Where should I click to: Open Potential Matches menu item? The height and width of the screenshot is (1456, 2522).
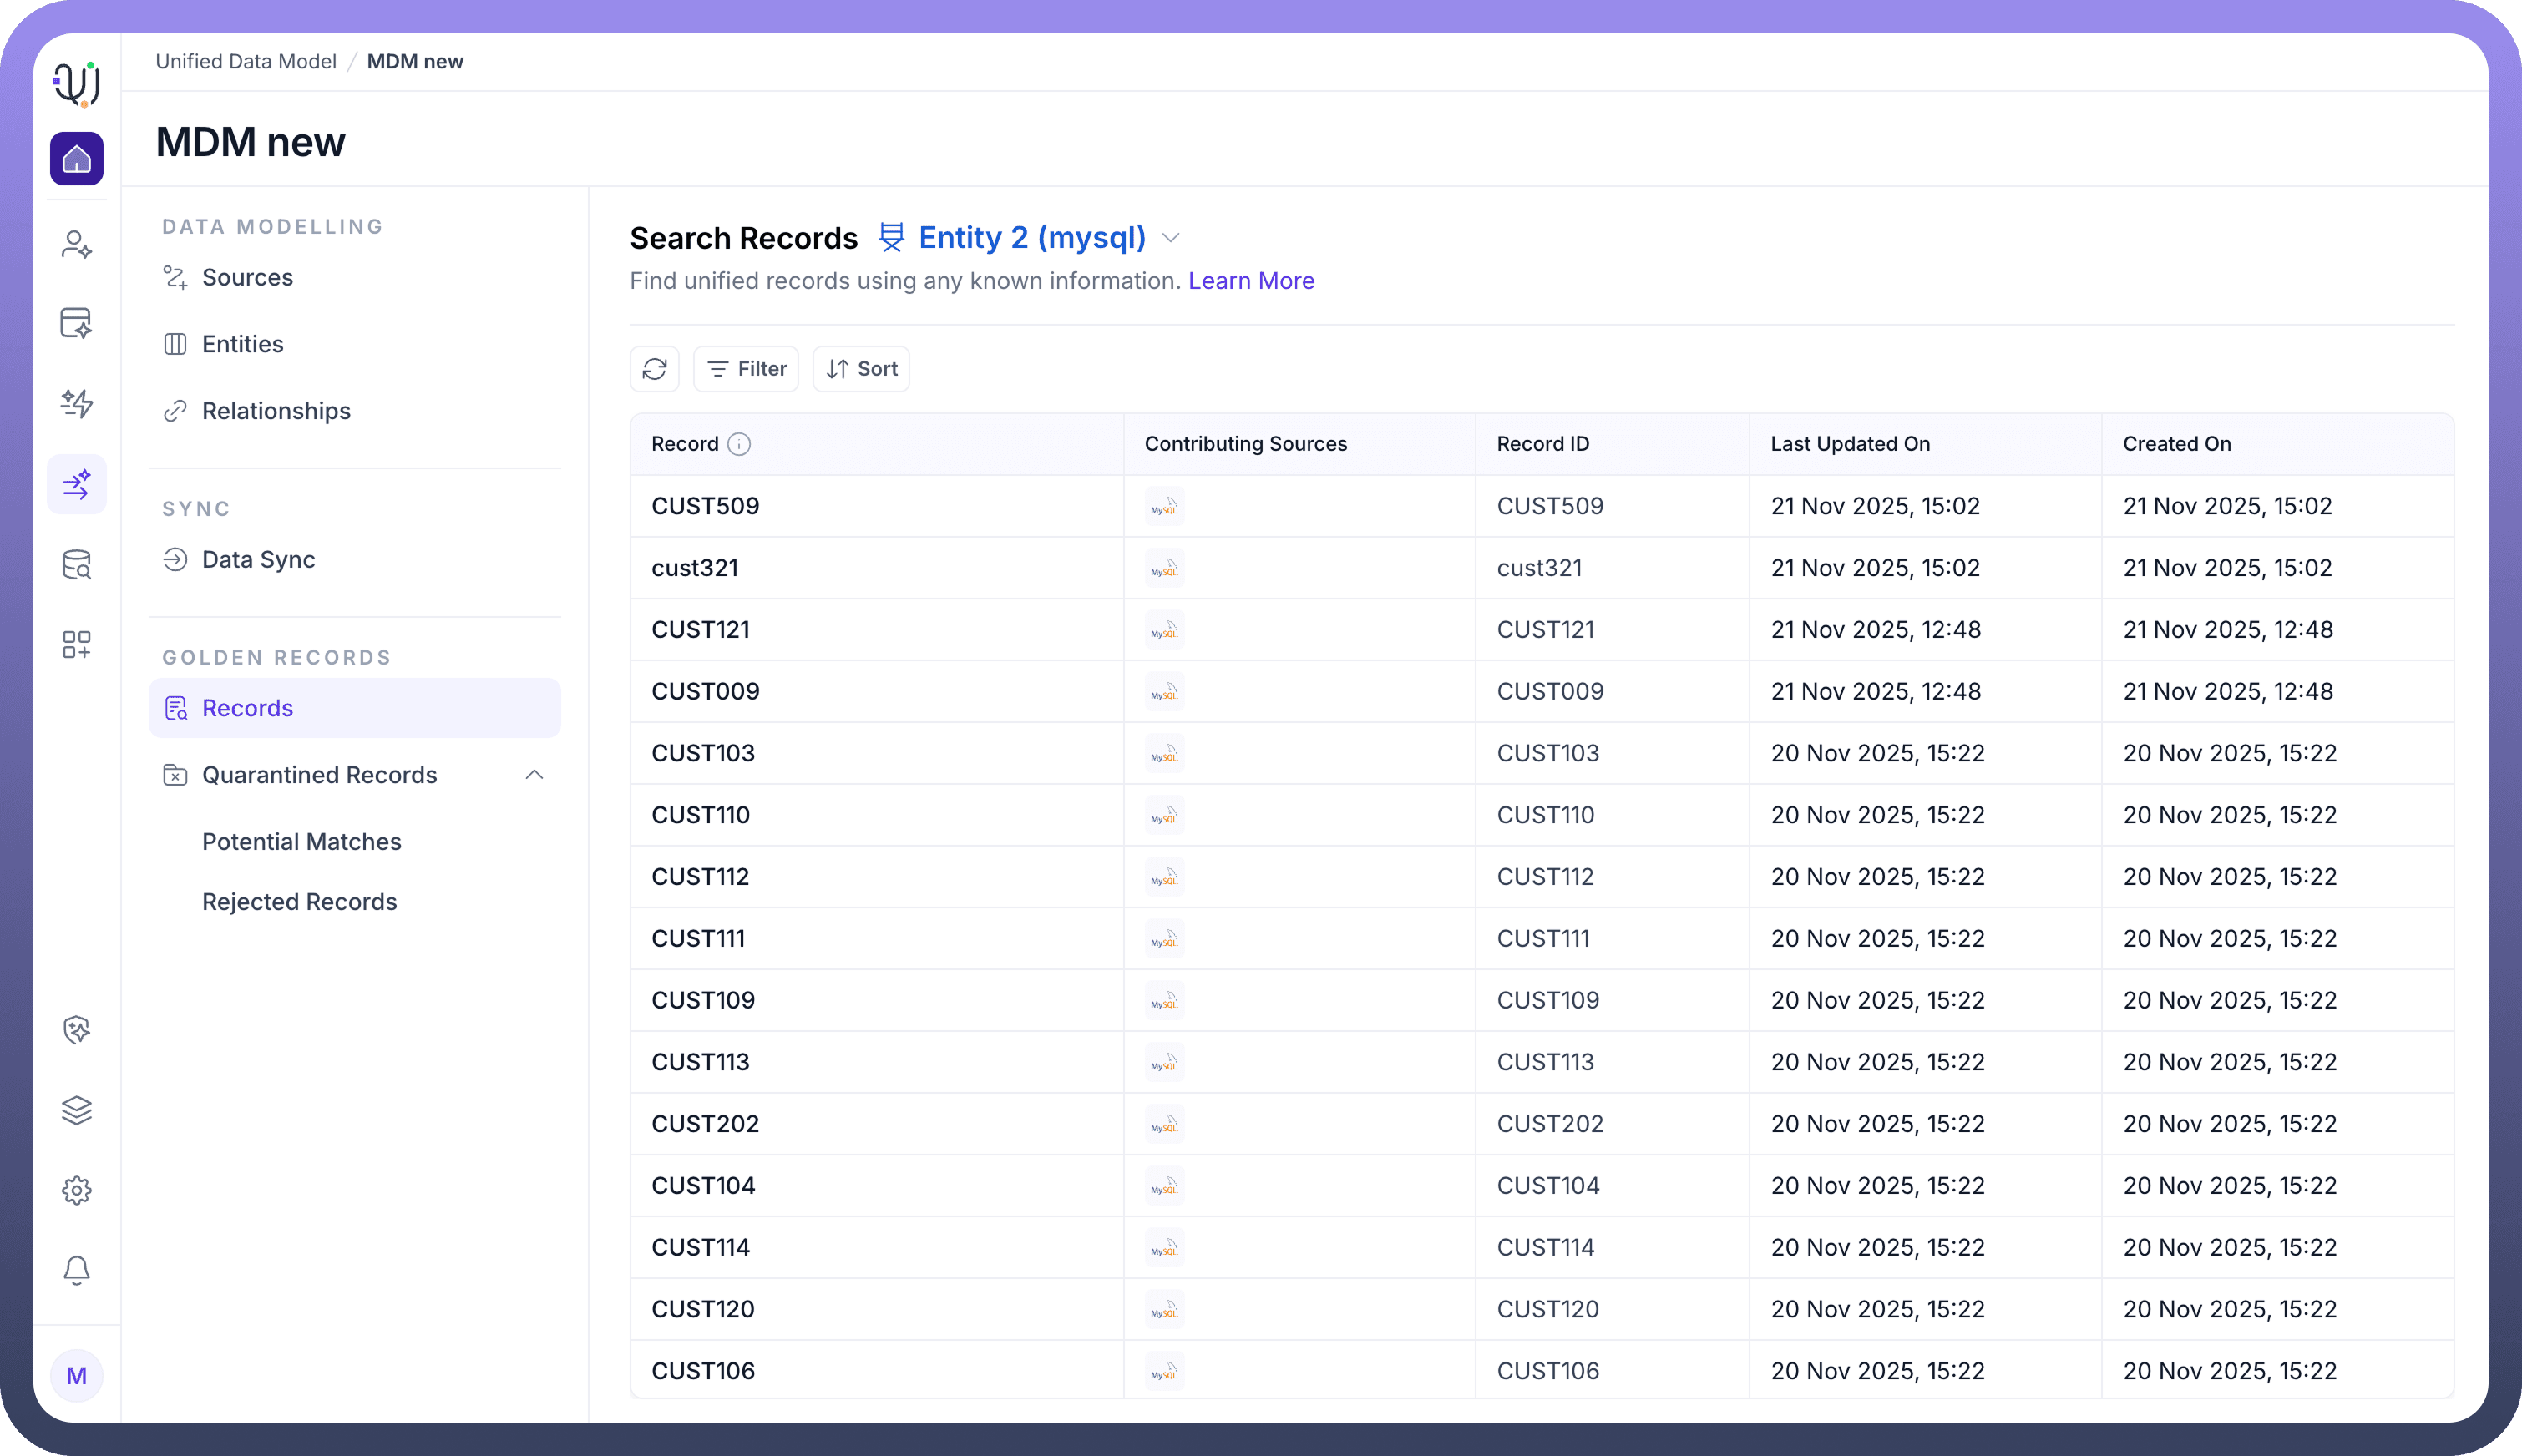point(301,842)
